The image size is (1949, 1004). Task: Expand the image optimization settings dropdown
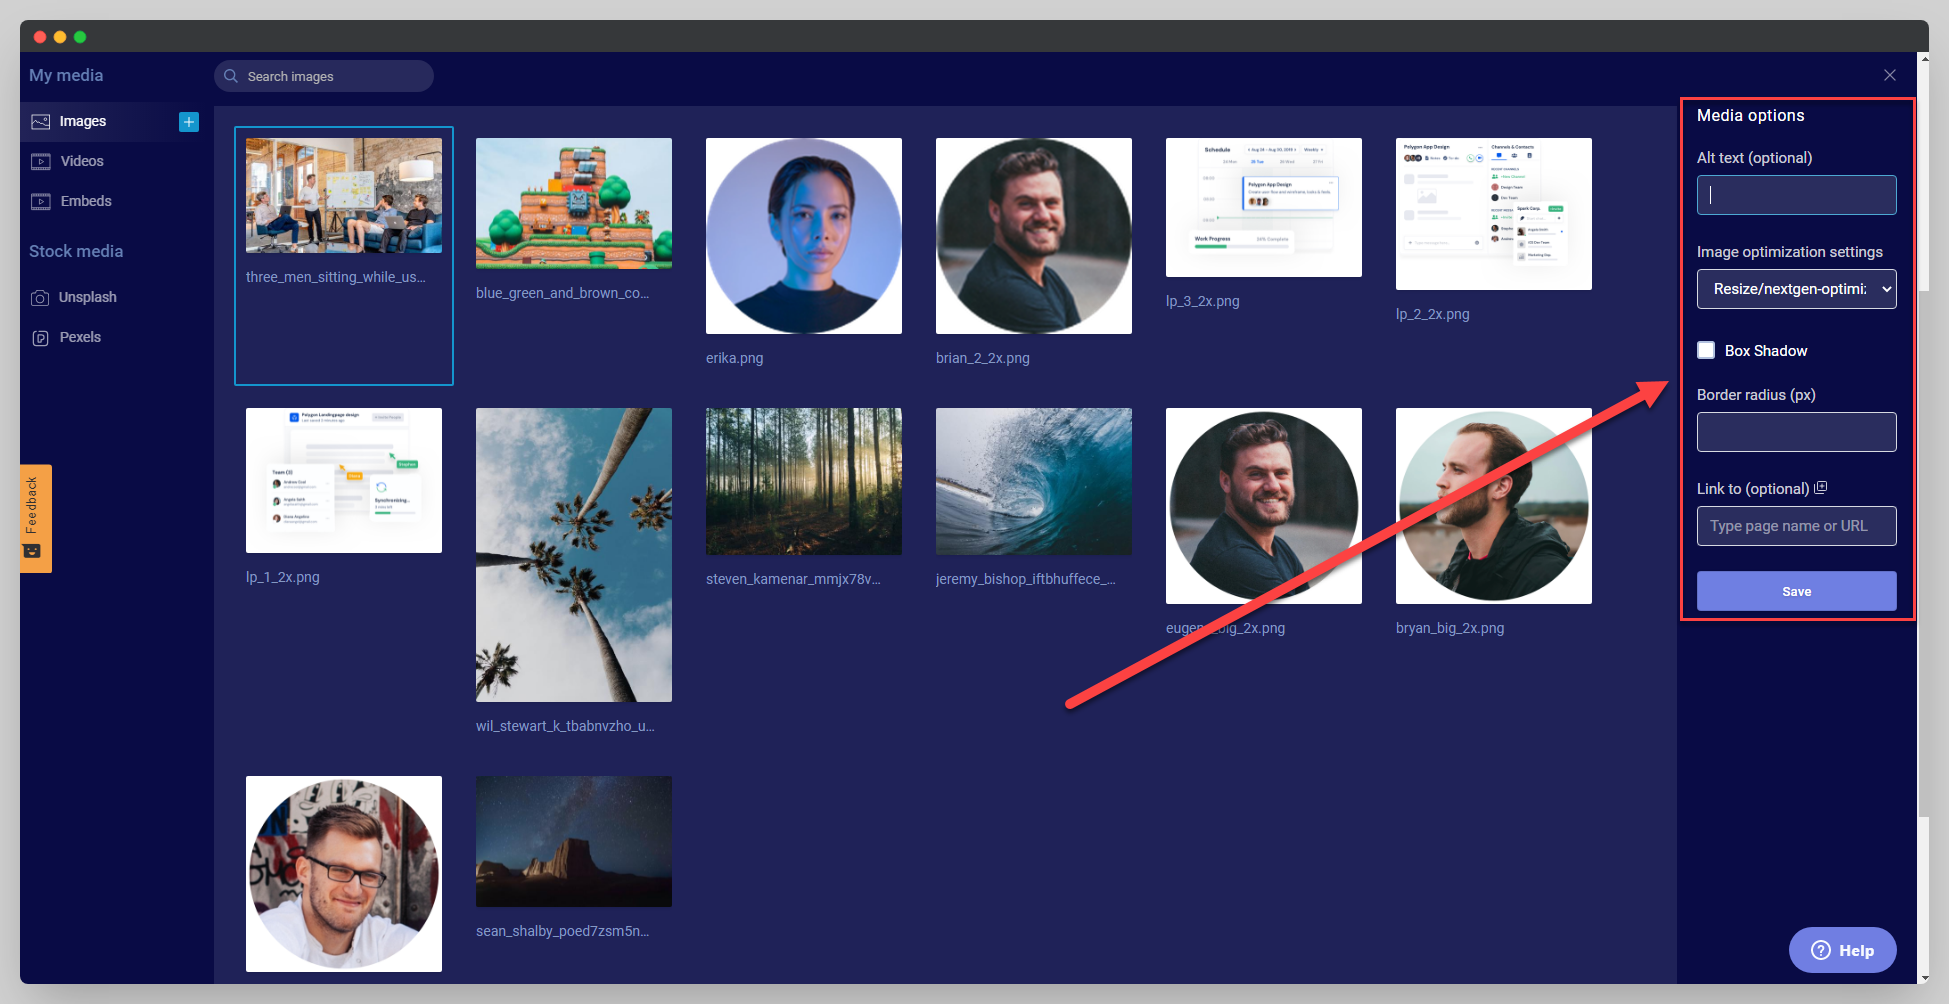(1796, 289)
